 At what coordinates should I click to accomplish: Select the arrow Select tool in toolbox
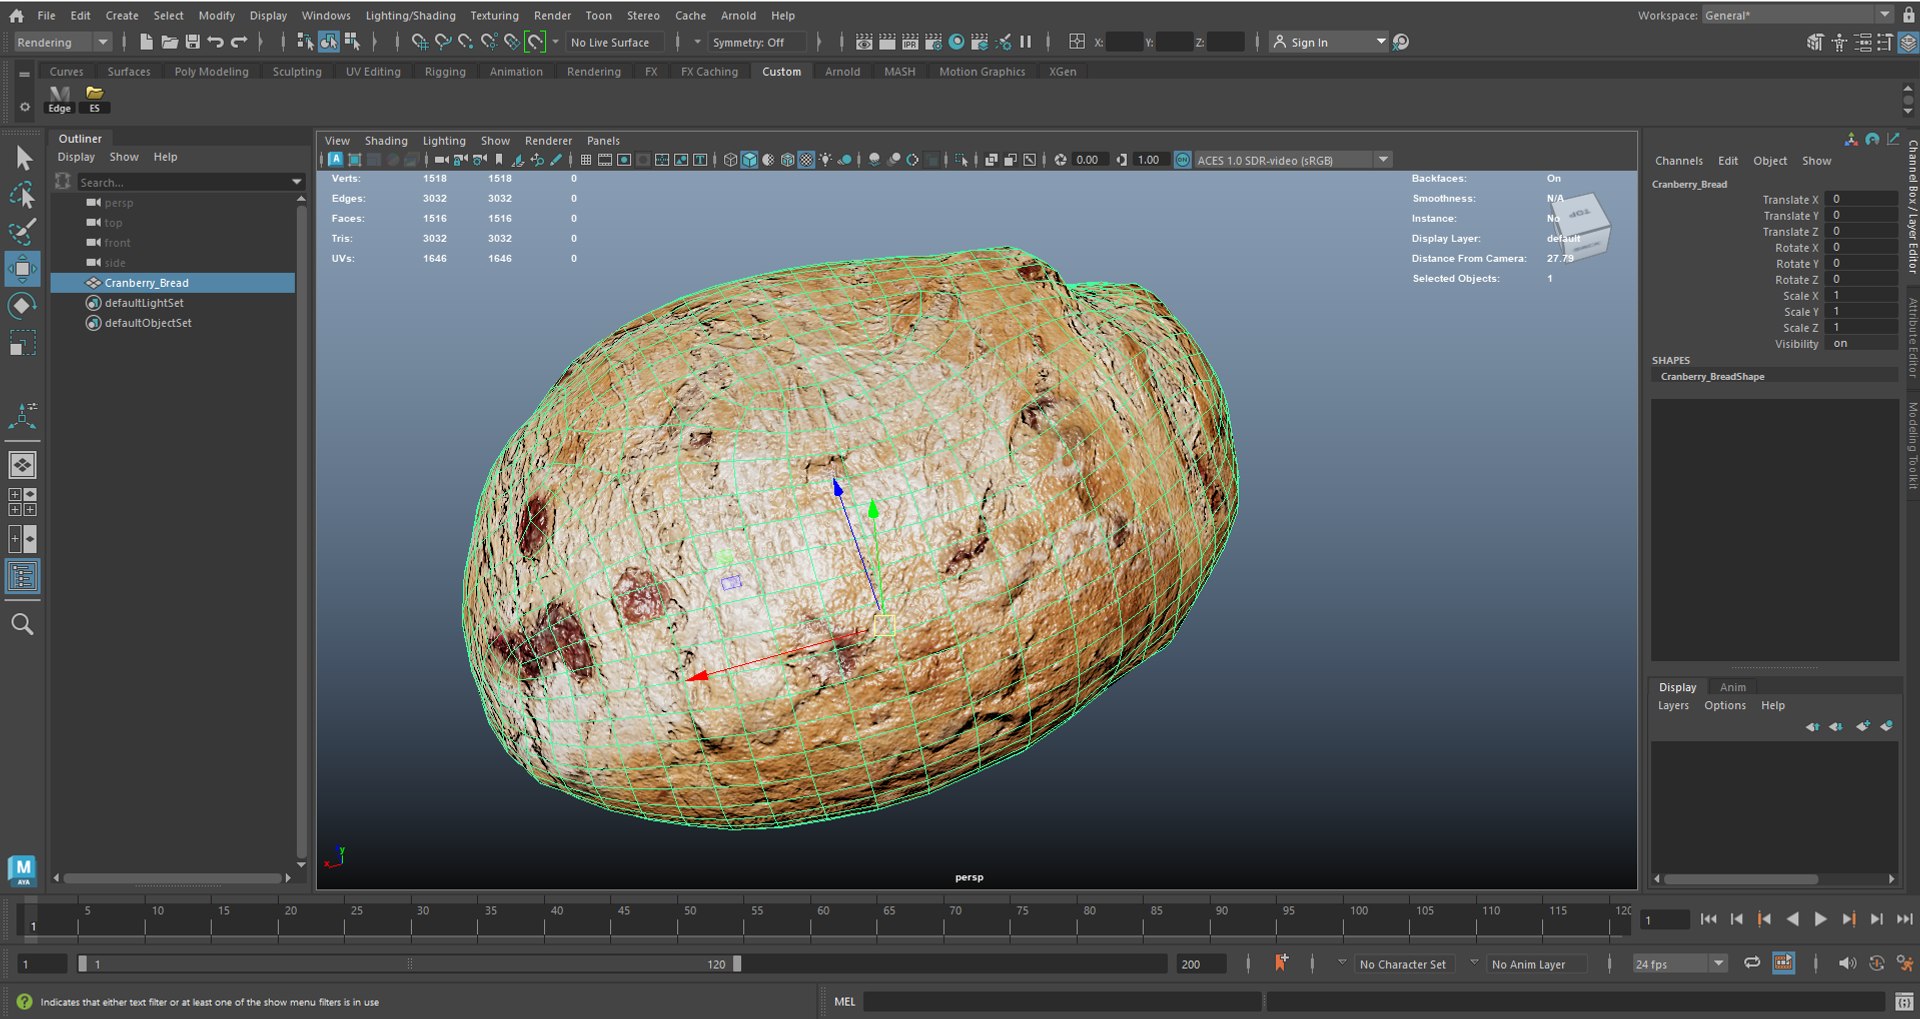tap(24, 158)
